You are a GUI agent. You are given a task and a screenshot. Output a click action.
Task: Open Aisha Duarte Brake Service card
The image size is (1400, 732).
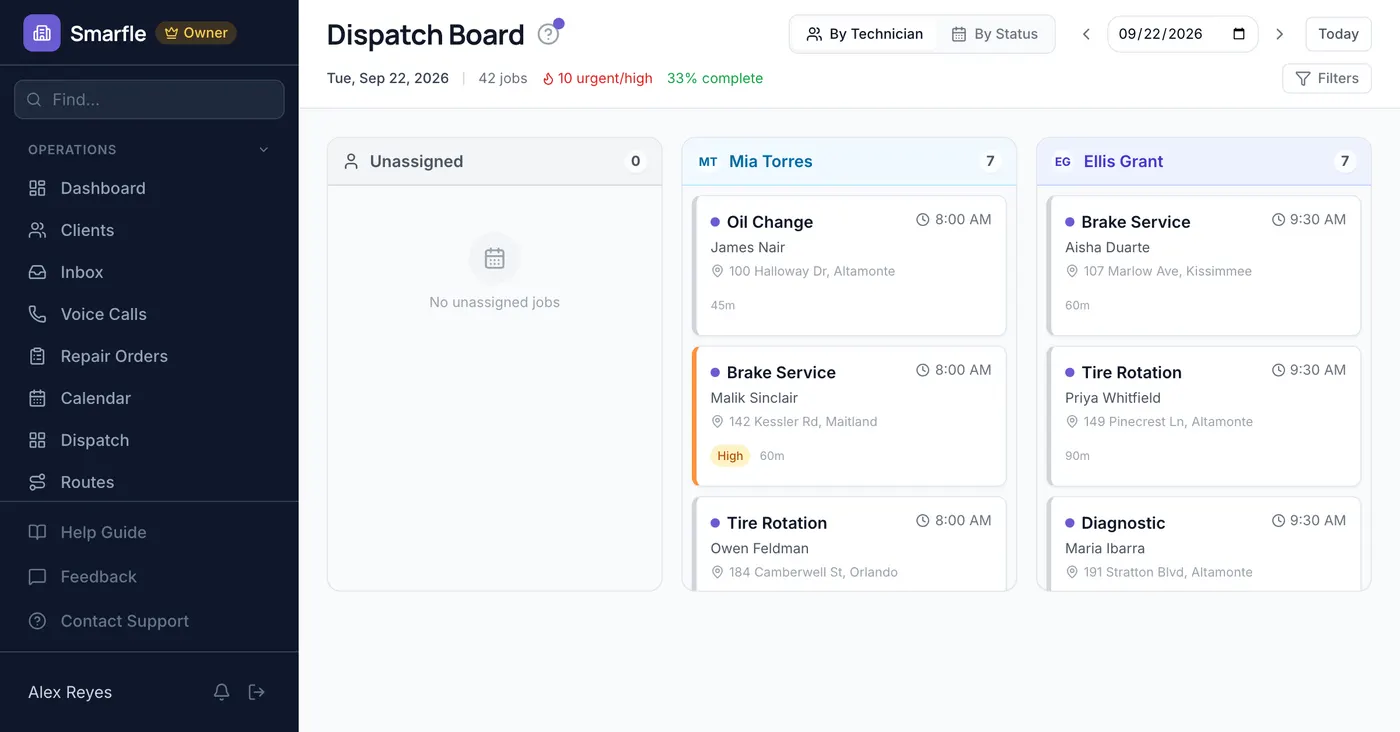pos(1204,265)
